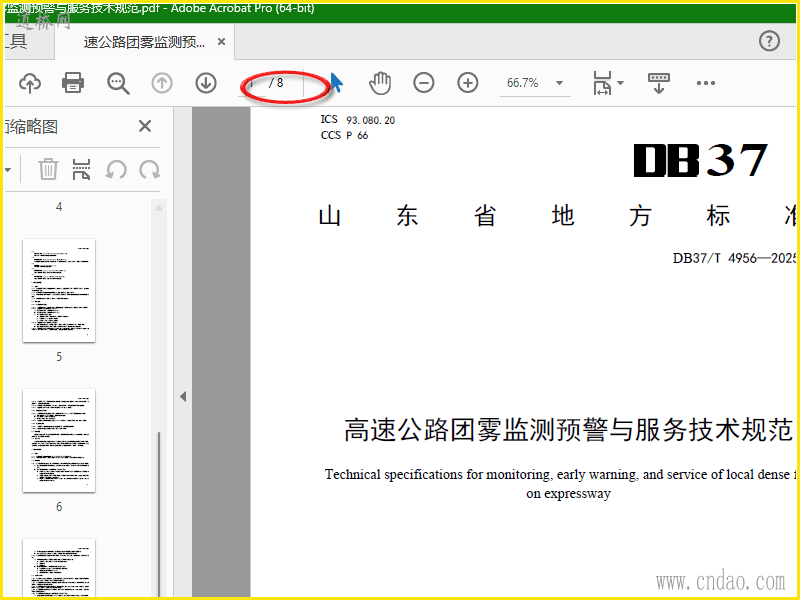
Task: Click the English subtitle 'Technical specifications' line
Action: [x=560, y=474]
